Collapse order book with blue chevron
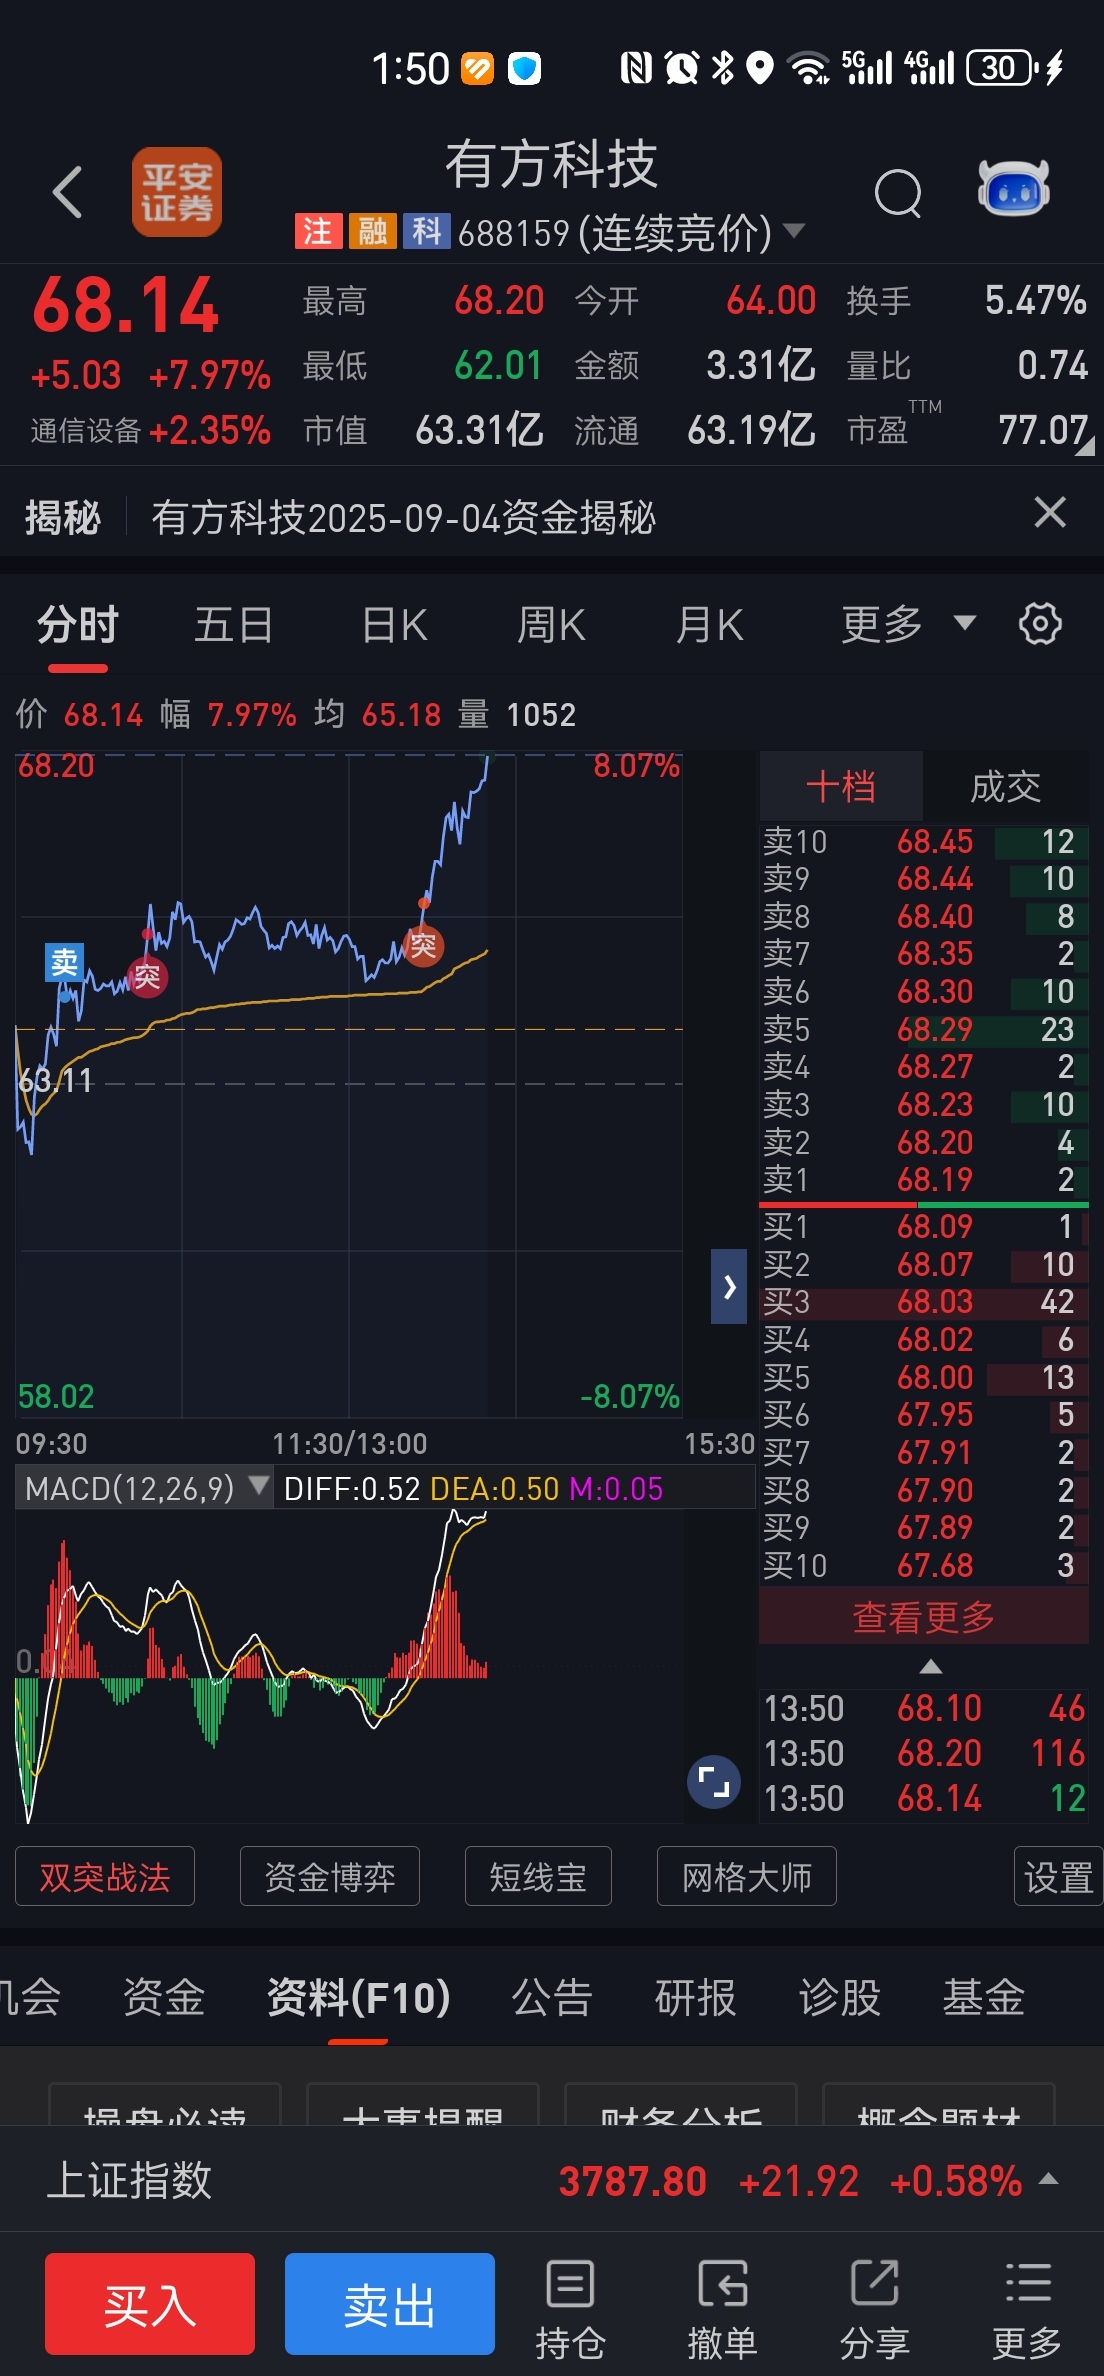This screenshot has height=2376, width=1104. [729, 1286]
